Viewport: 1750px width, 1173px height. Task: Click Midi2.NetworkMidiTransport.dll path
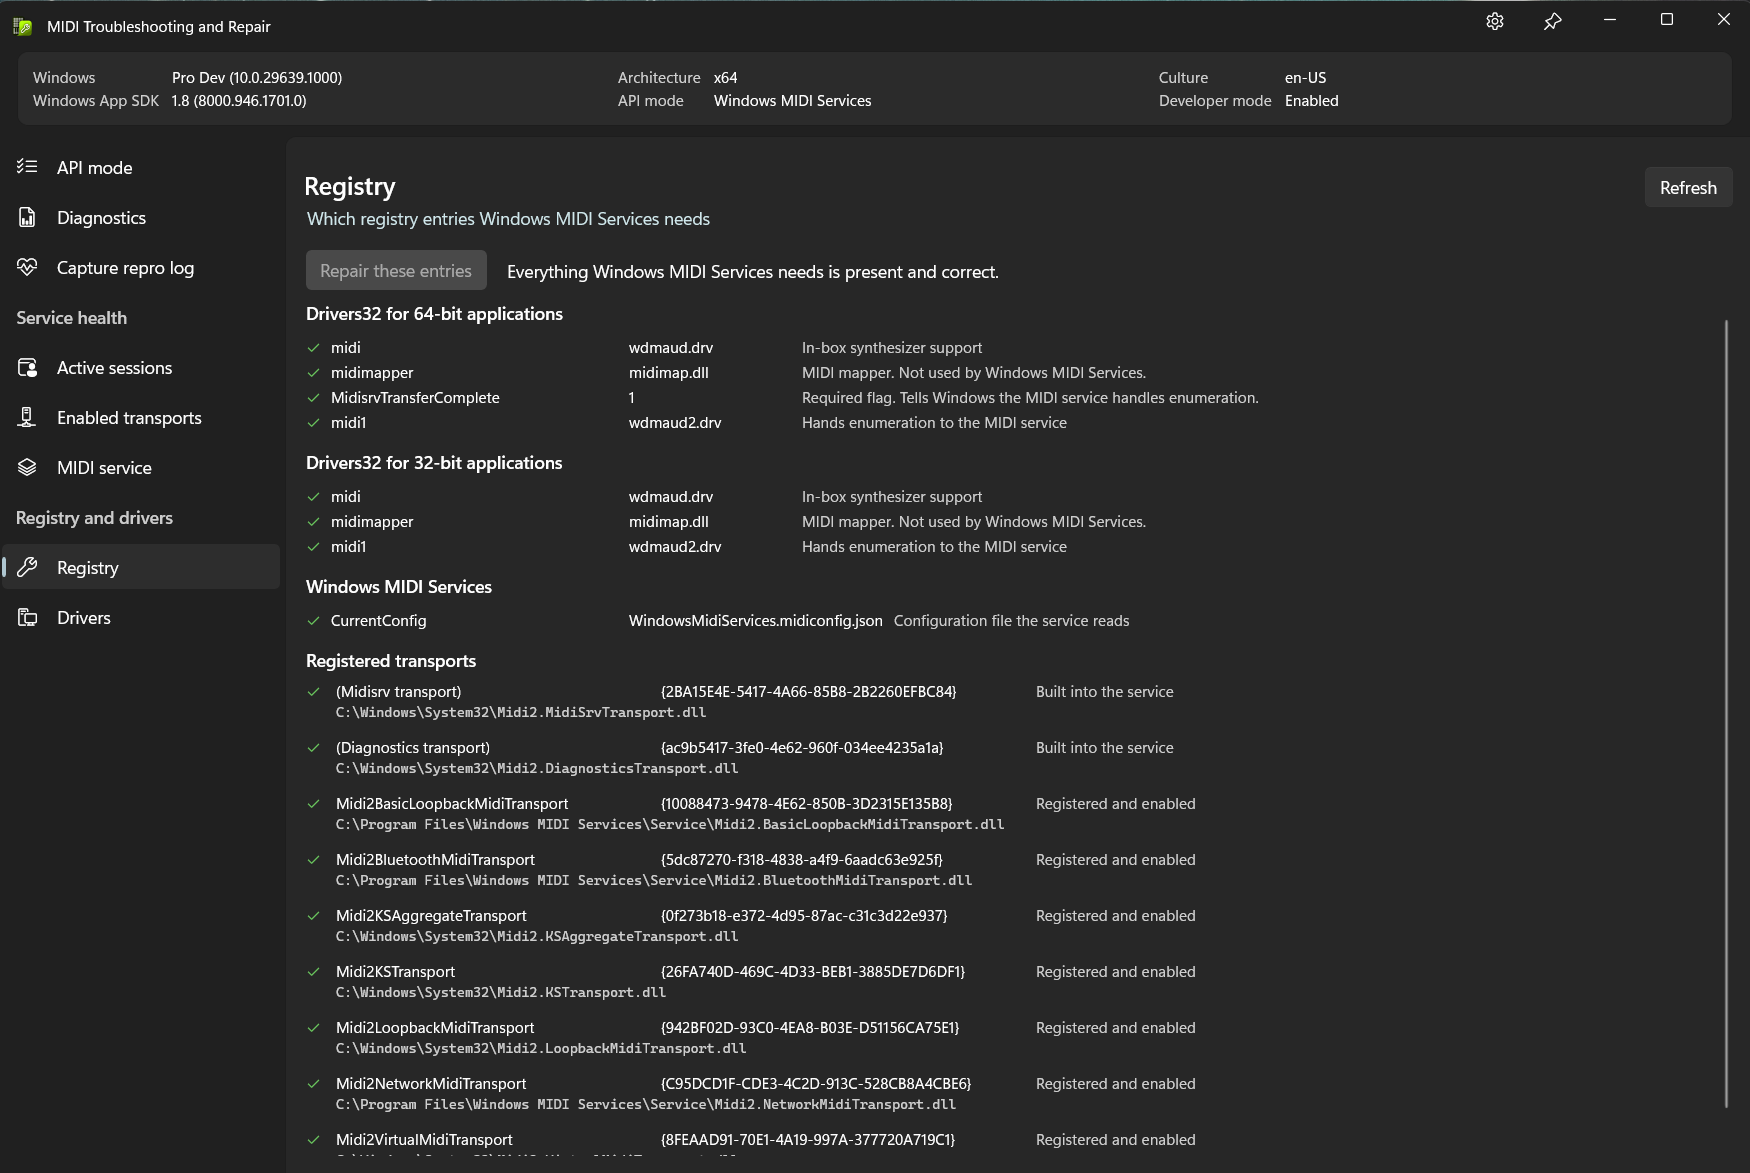(x=646, y=1105)
